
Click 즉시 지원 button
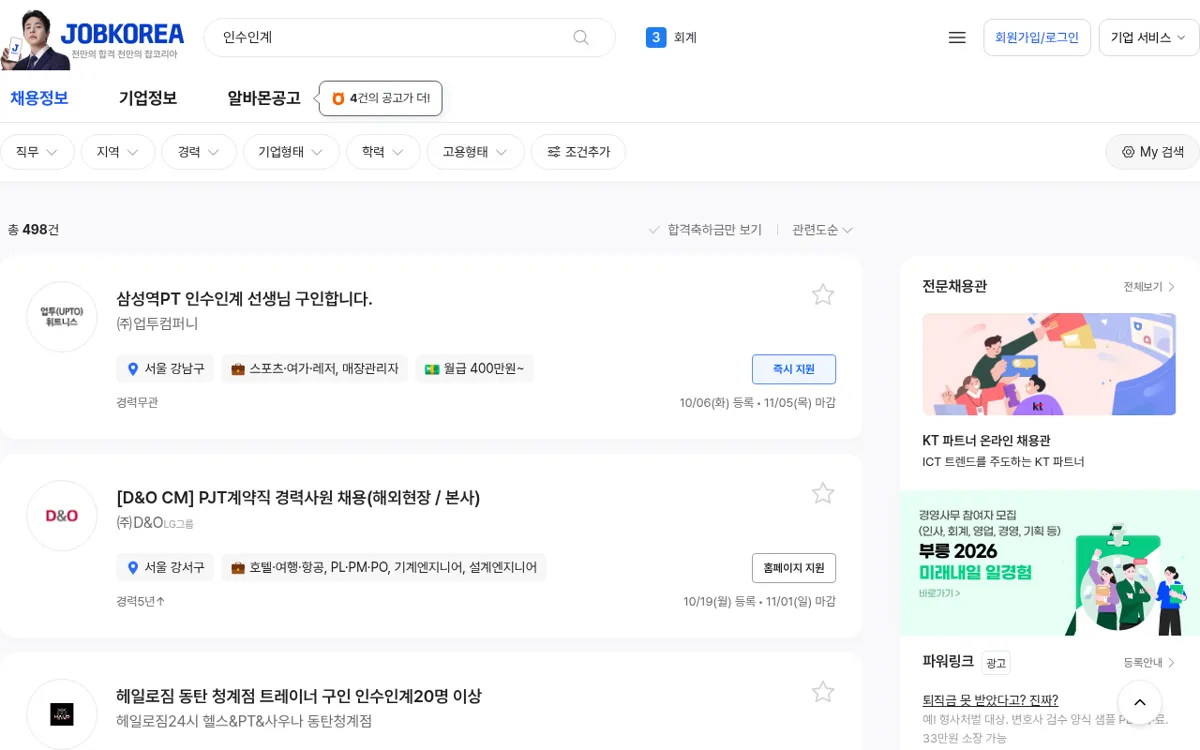tap(794, 369)
